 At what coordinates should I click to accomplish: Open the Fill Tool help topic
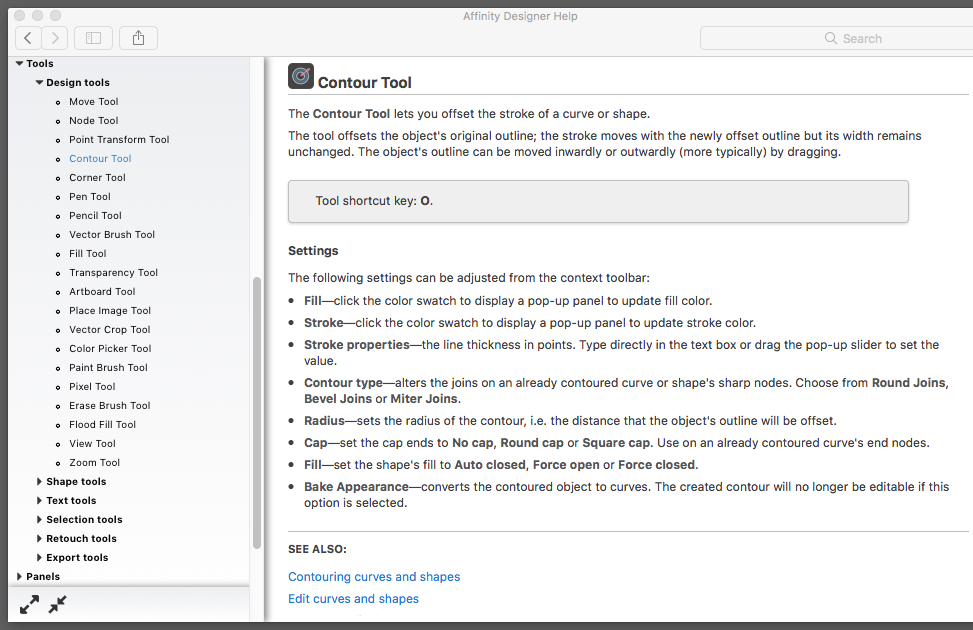pyautogui.click(x=87, y=253)
